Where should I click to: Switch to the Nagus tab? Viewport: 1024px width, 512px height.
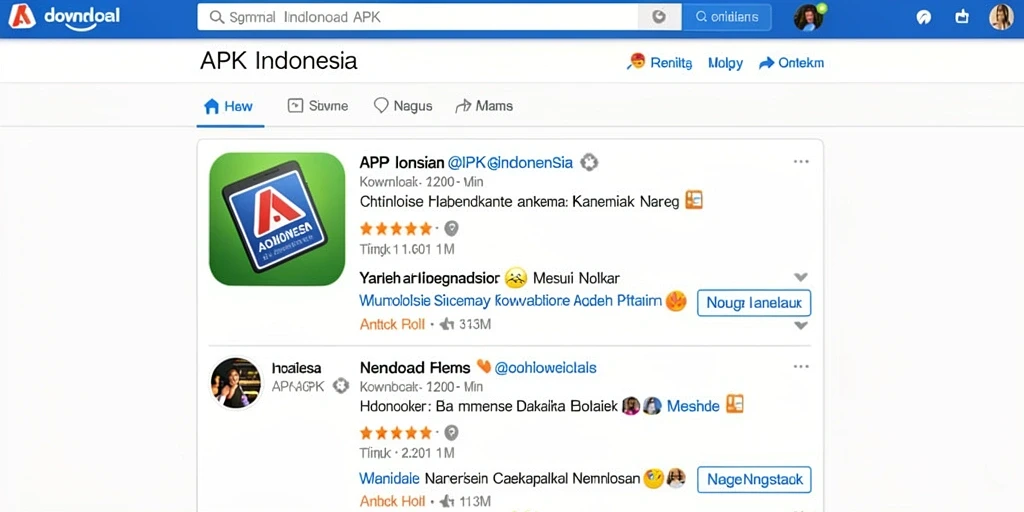coord(403,106)
